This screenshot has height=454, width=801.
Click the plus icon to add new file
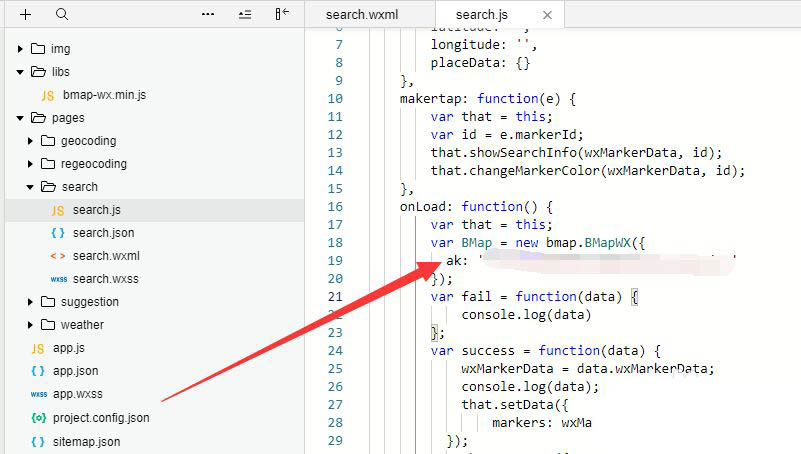(26, 15)
